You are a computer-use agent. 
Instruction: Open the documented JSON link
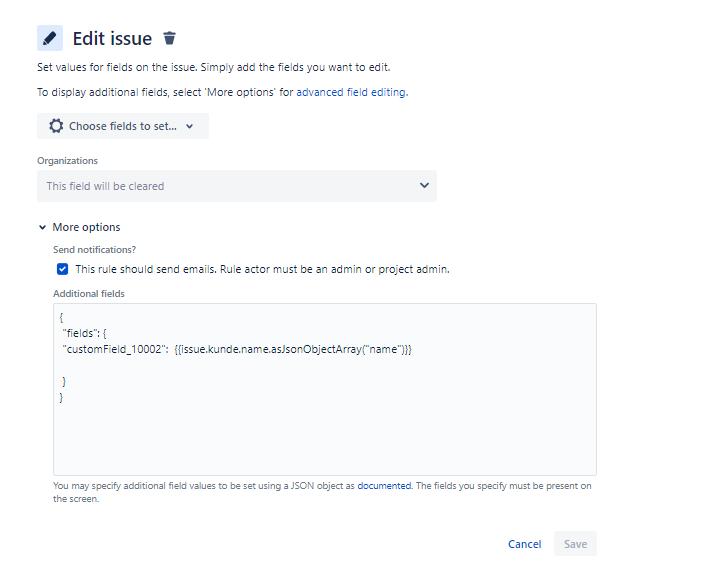[x=384, y=486]
